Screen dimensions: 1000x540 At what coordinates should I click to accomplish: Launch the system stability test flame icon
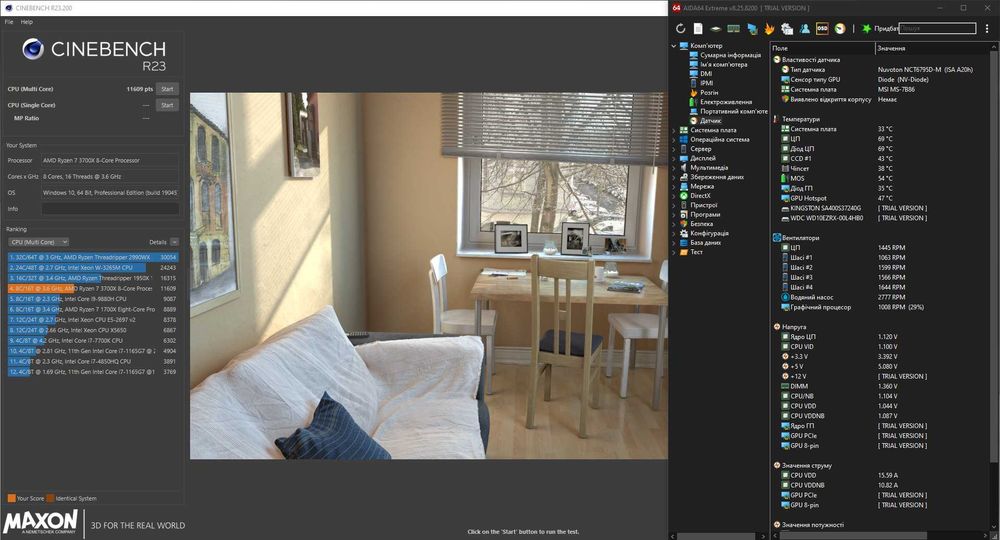pyautogui.click(x=769, y=29)
